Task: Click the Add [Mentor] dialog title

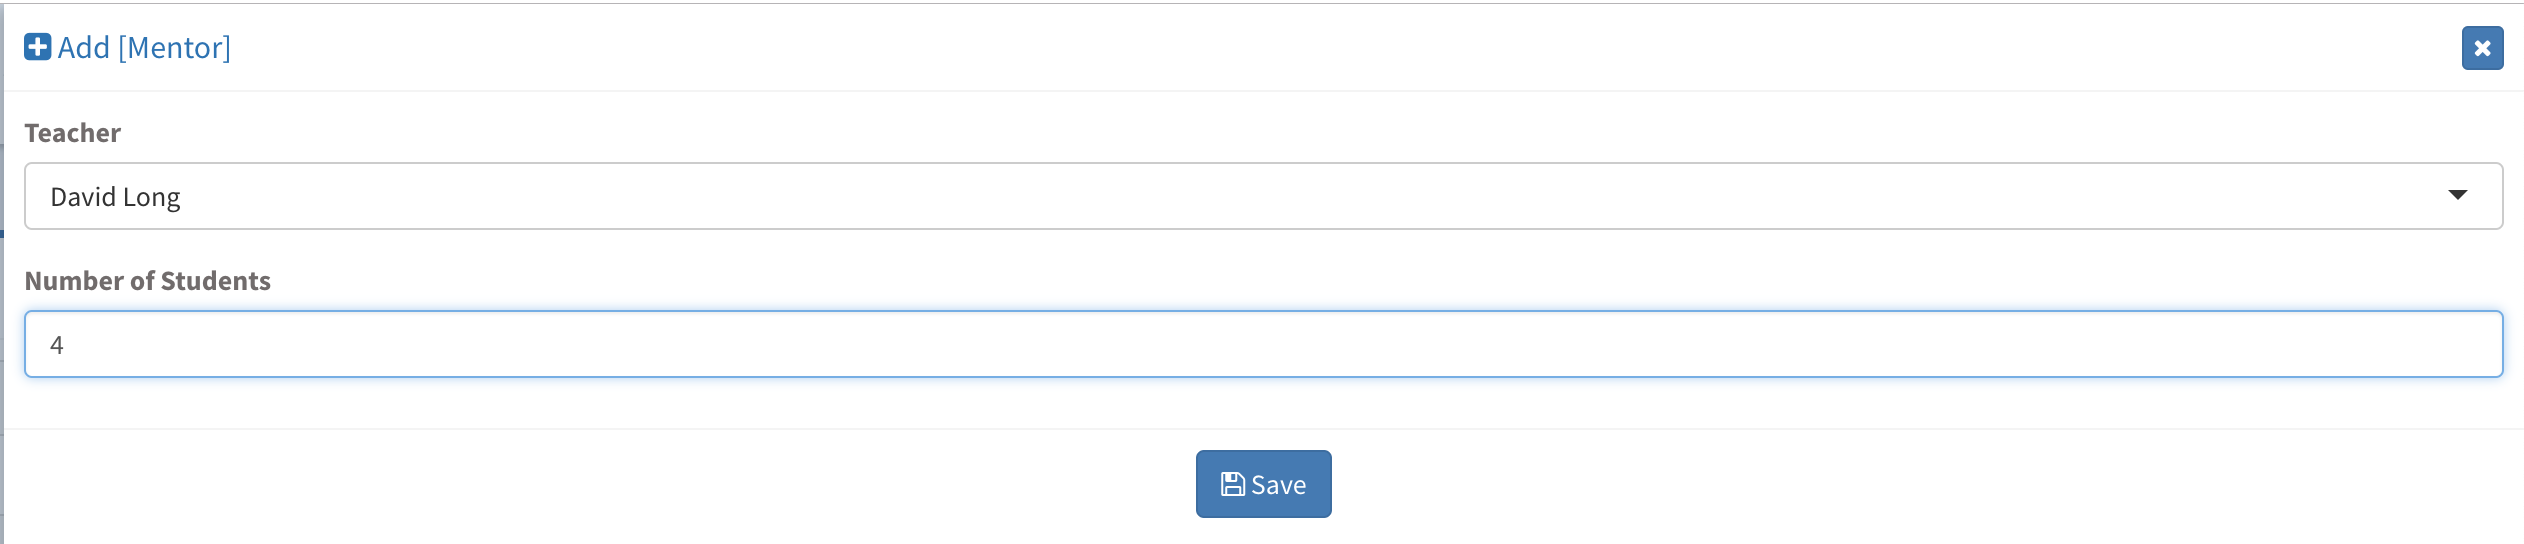Action: pos(144,47)
